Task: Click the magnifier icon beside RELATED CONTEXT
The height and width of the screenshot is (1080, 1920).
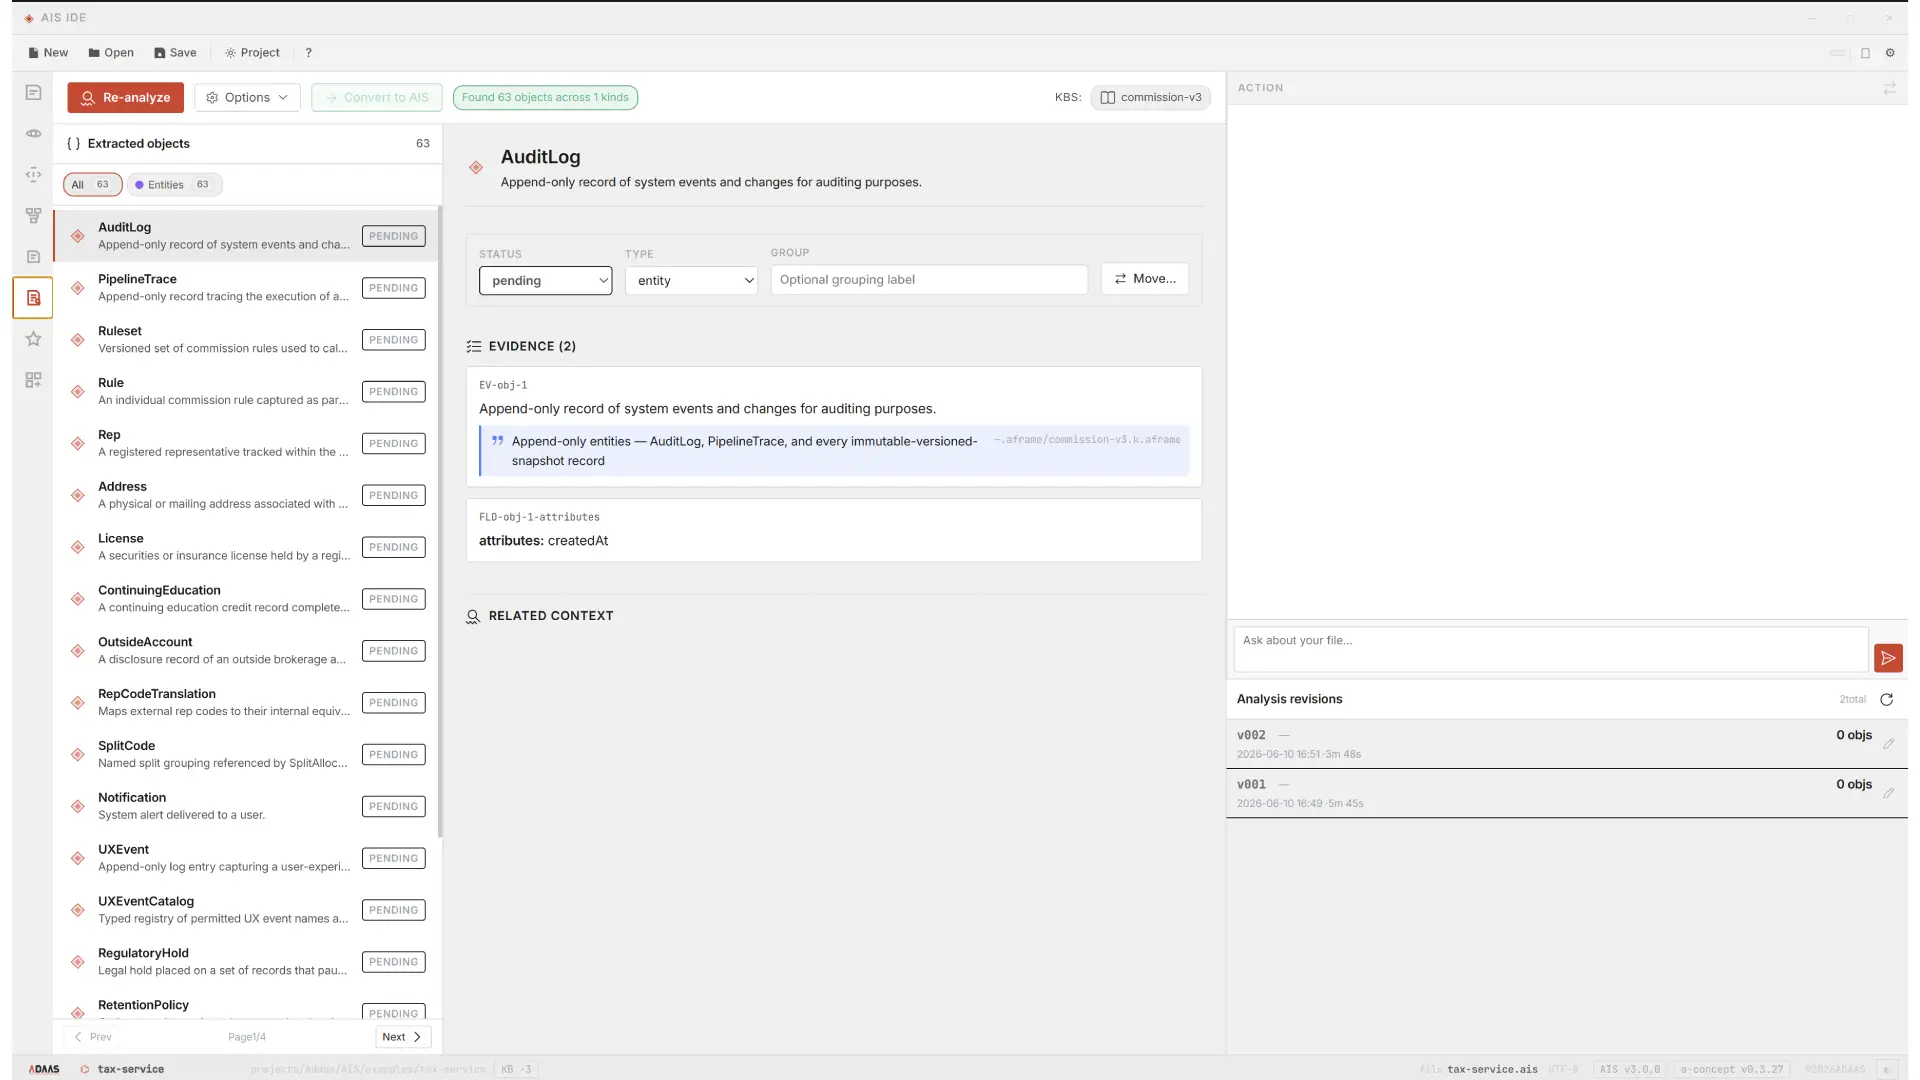Action: pyautogui.click(x=473, y=617)
